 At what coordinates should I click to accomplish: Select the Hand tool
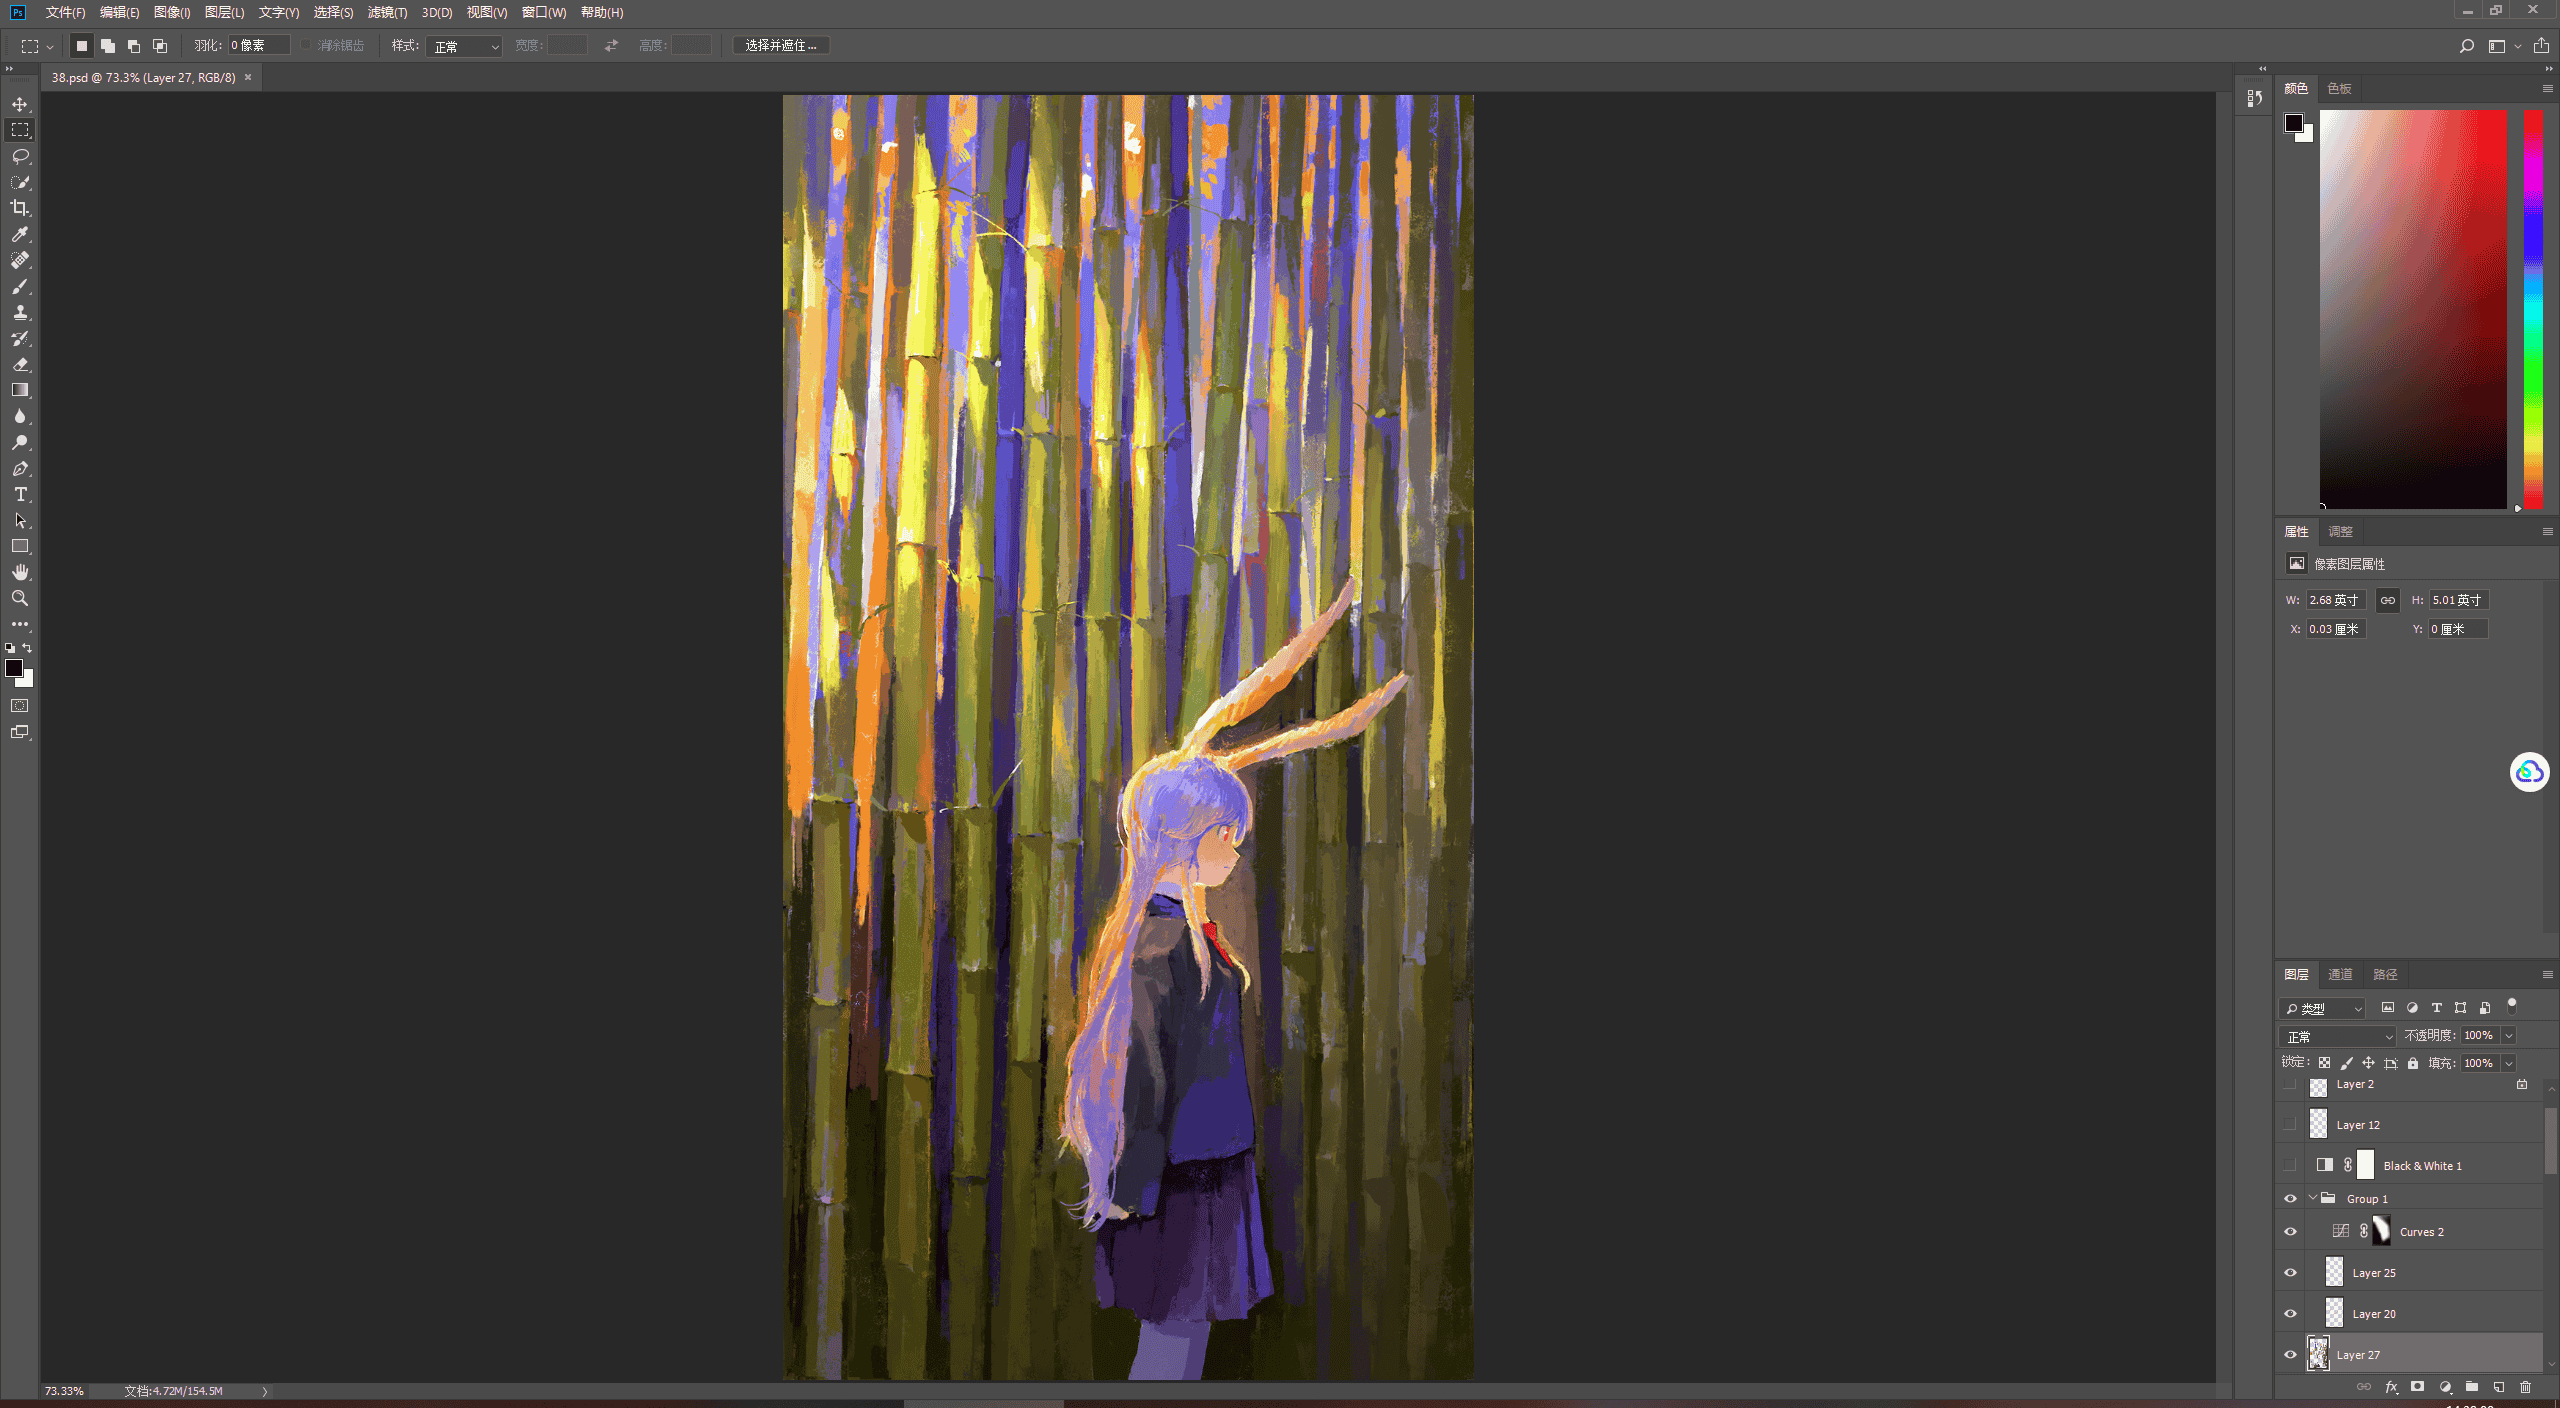20,572
